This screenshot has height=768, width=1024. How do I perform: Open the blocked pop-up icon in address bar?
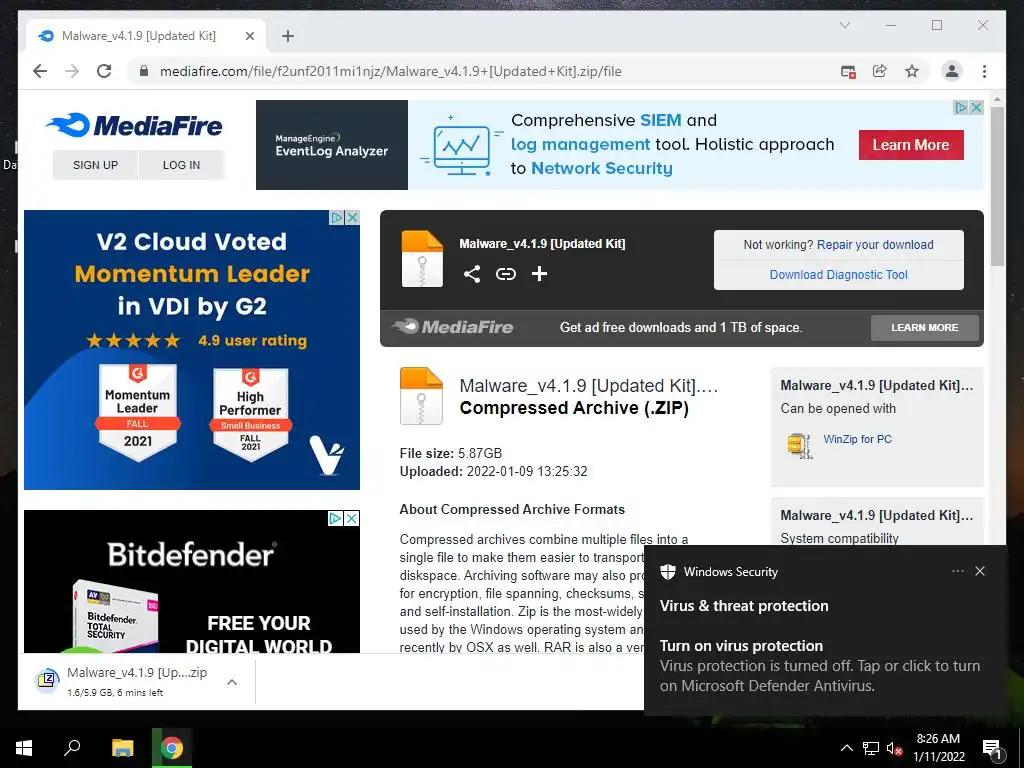coord(848,72)
